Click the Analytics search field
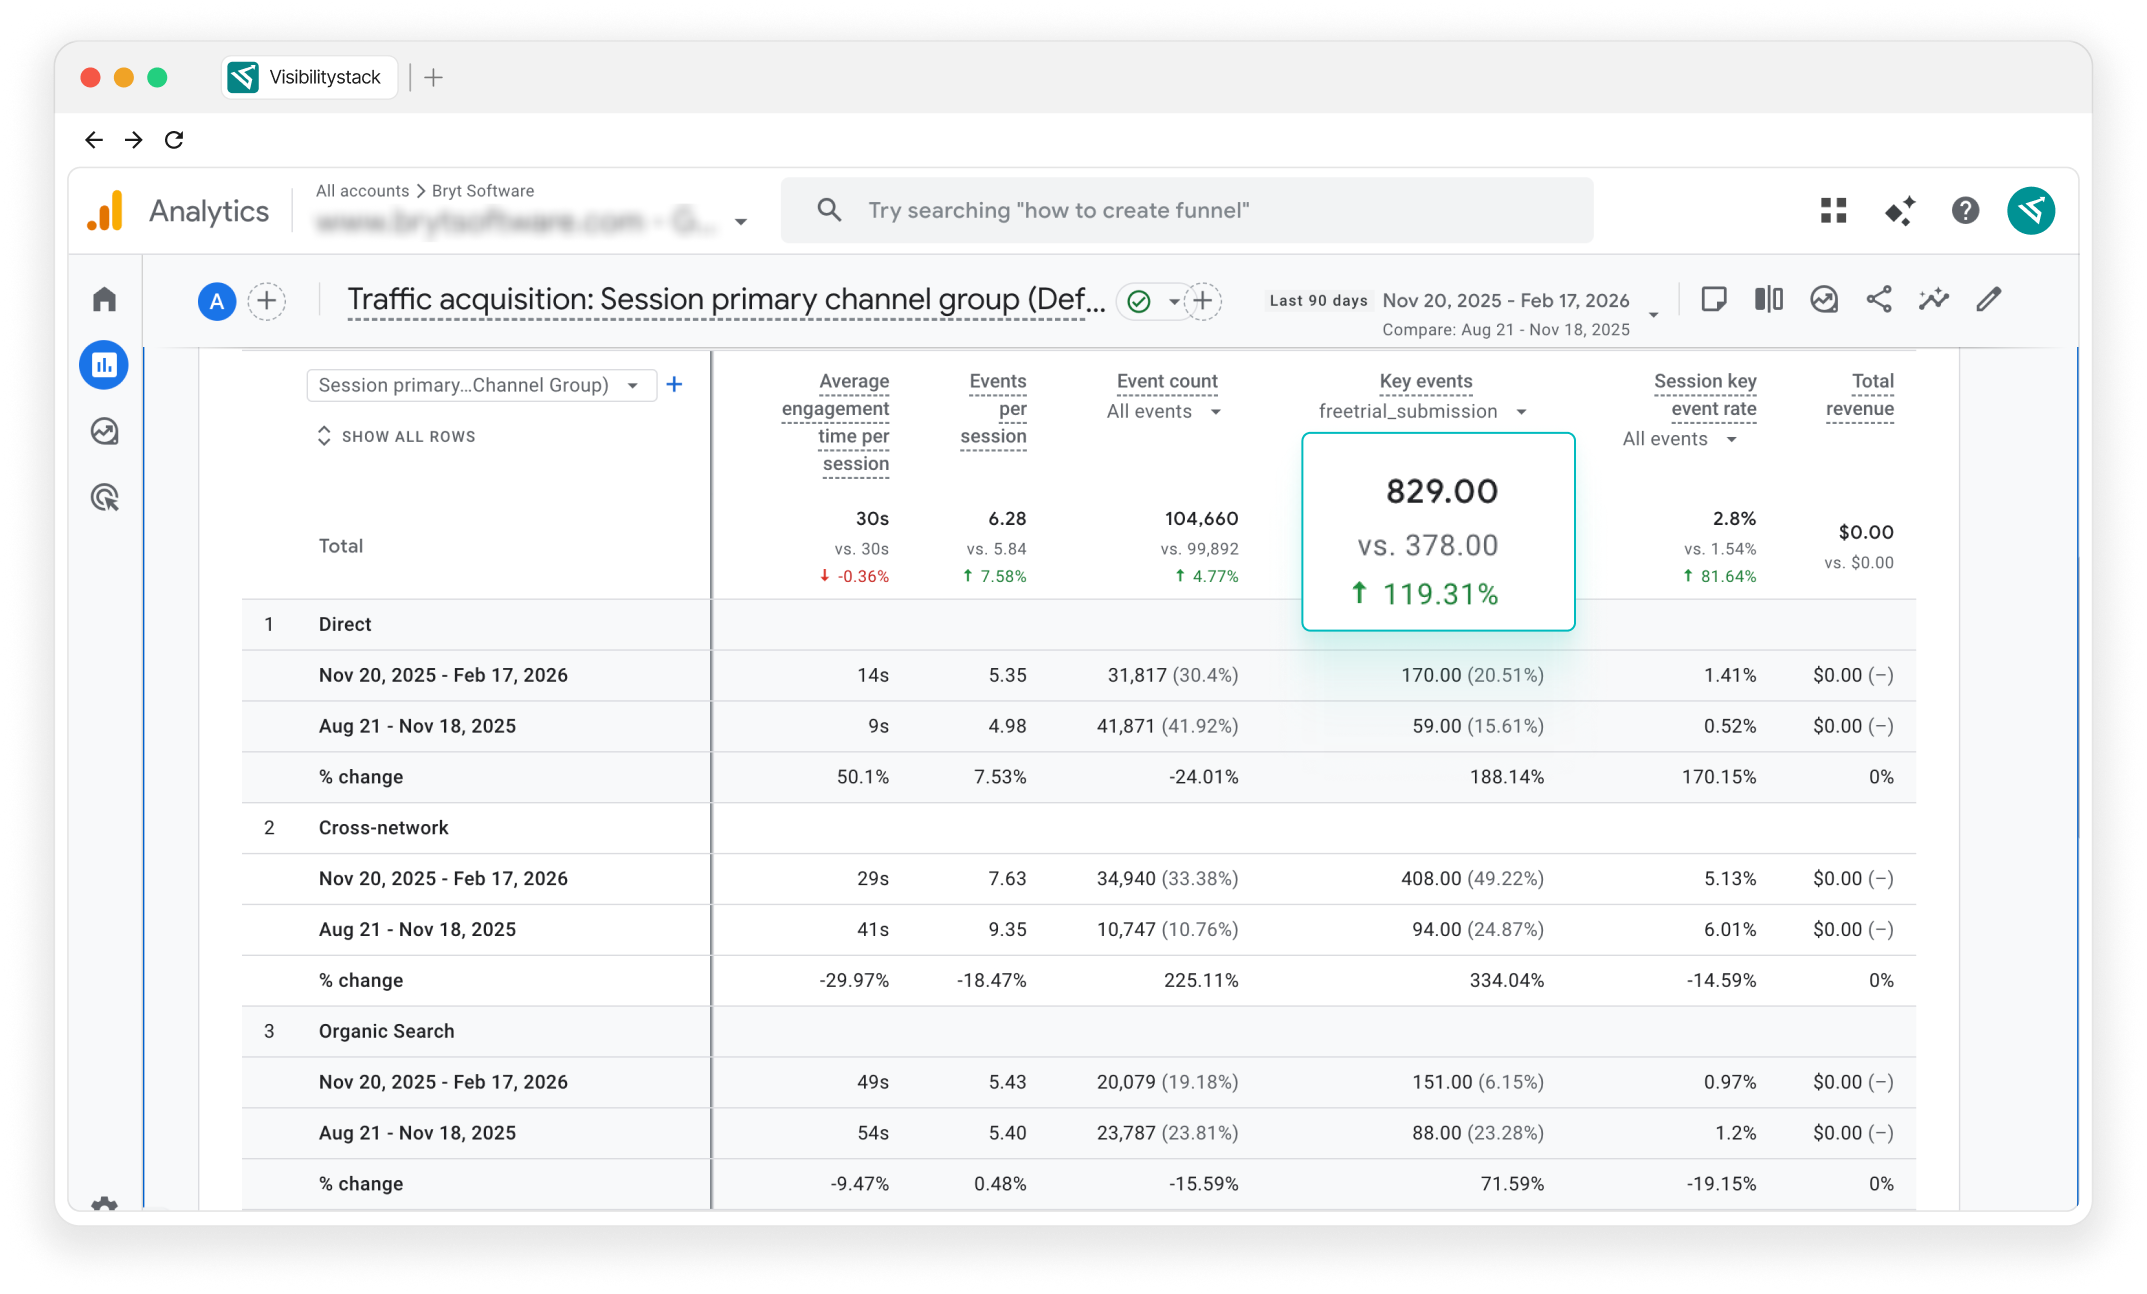Viewport: 2147px width, 1294px height. coord(1186,210)
